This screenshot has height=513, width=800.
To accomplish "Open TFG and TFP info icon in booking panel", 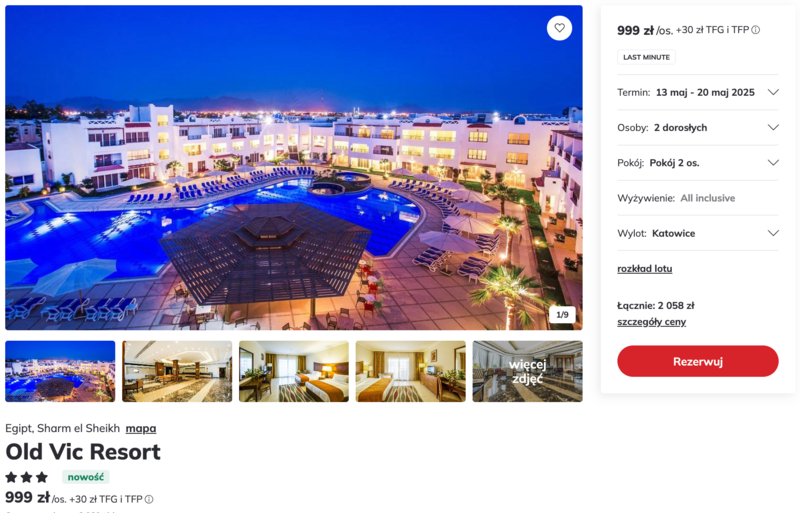I will [x=756, y=30].
